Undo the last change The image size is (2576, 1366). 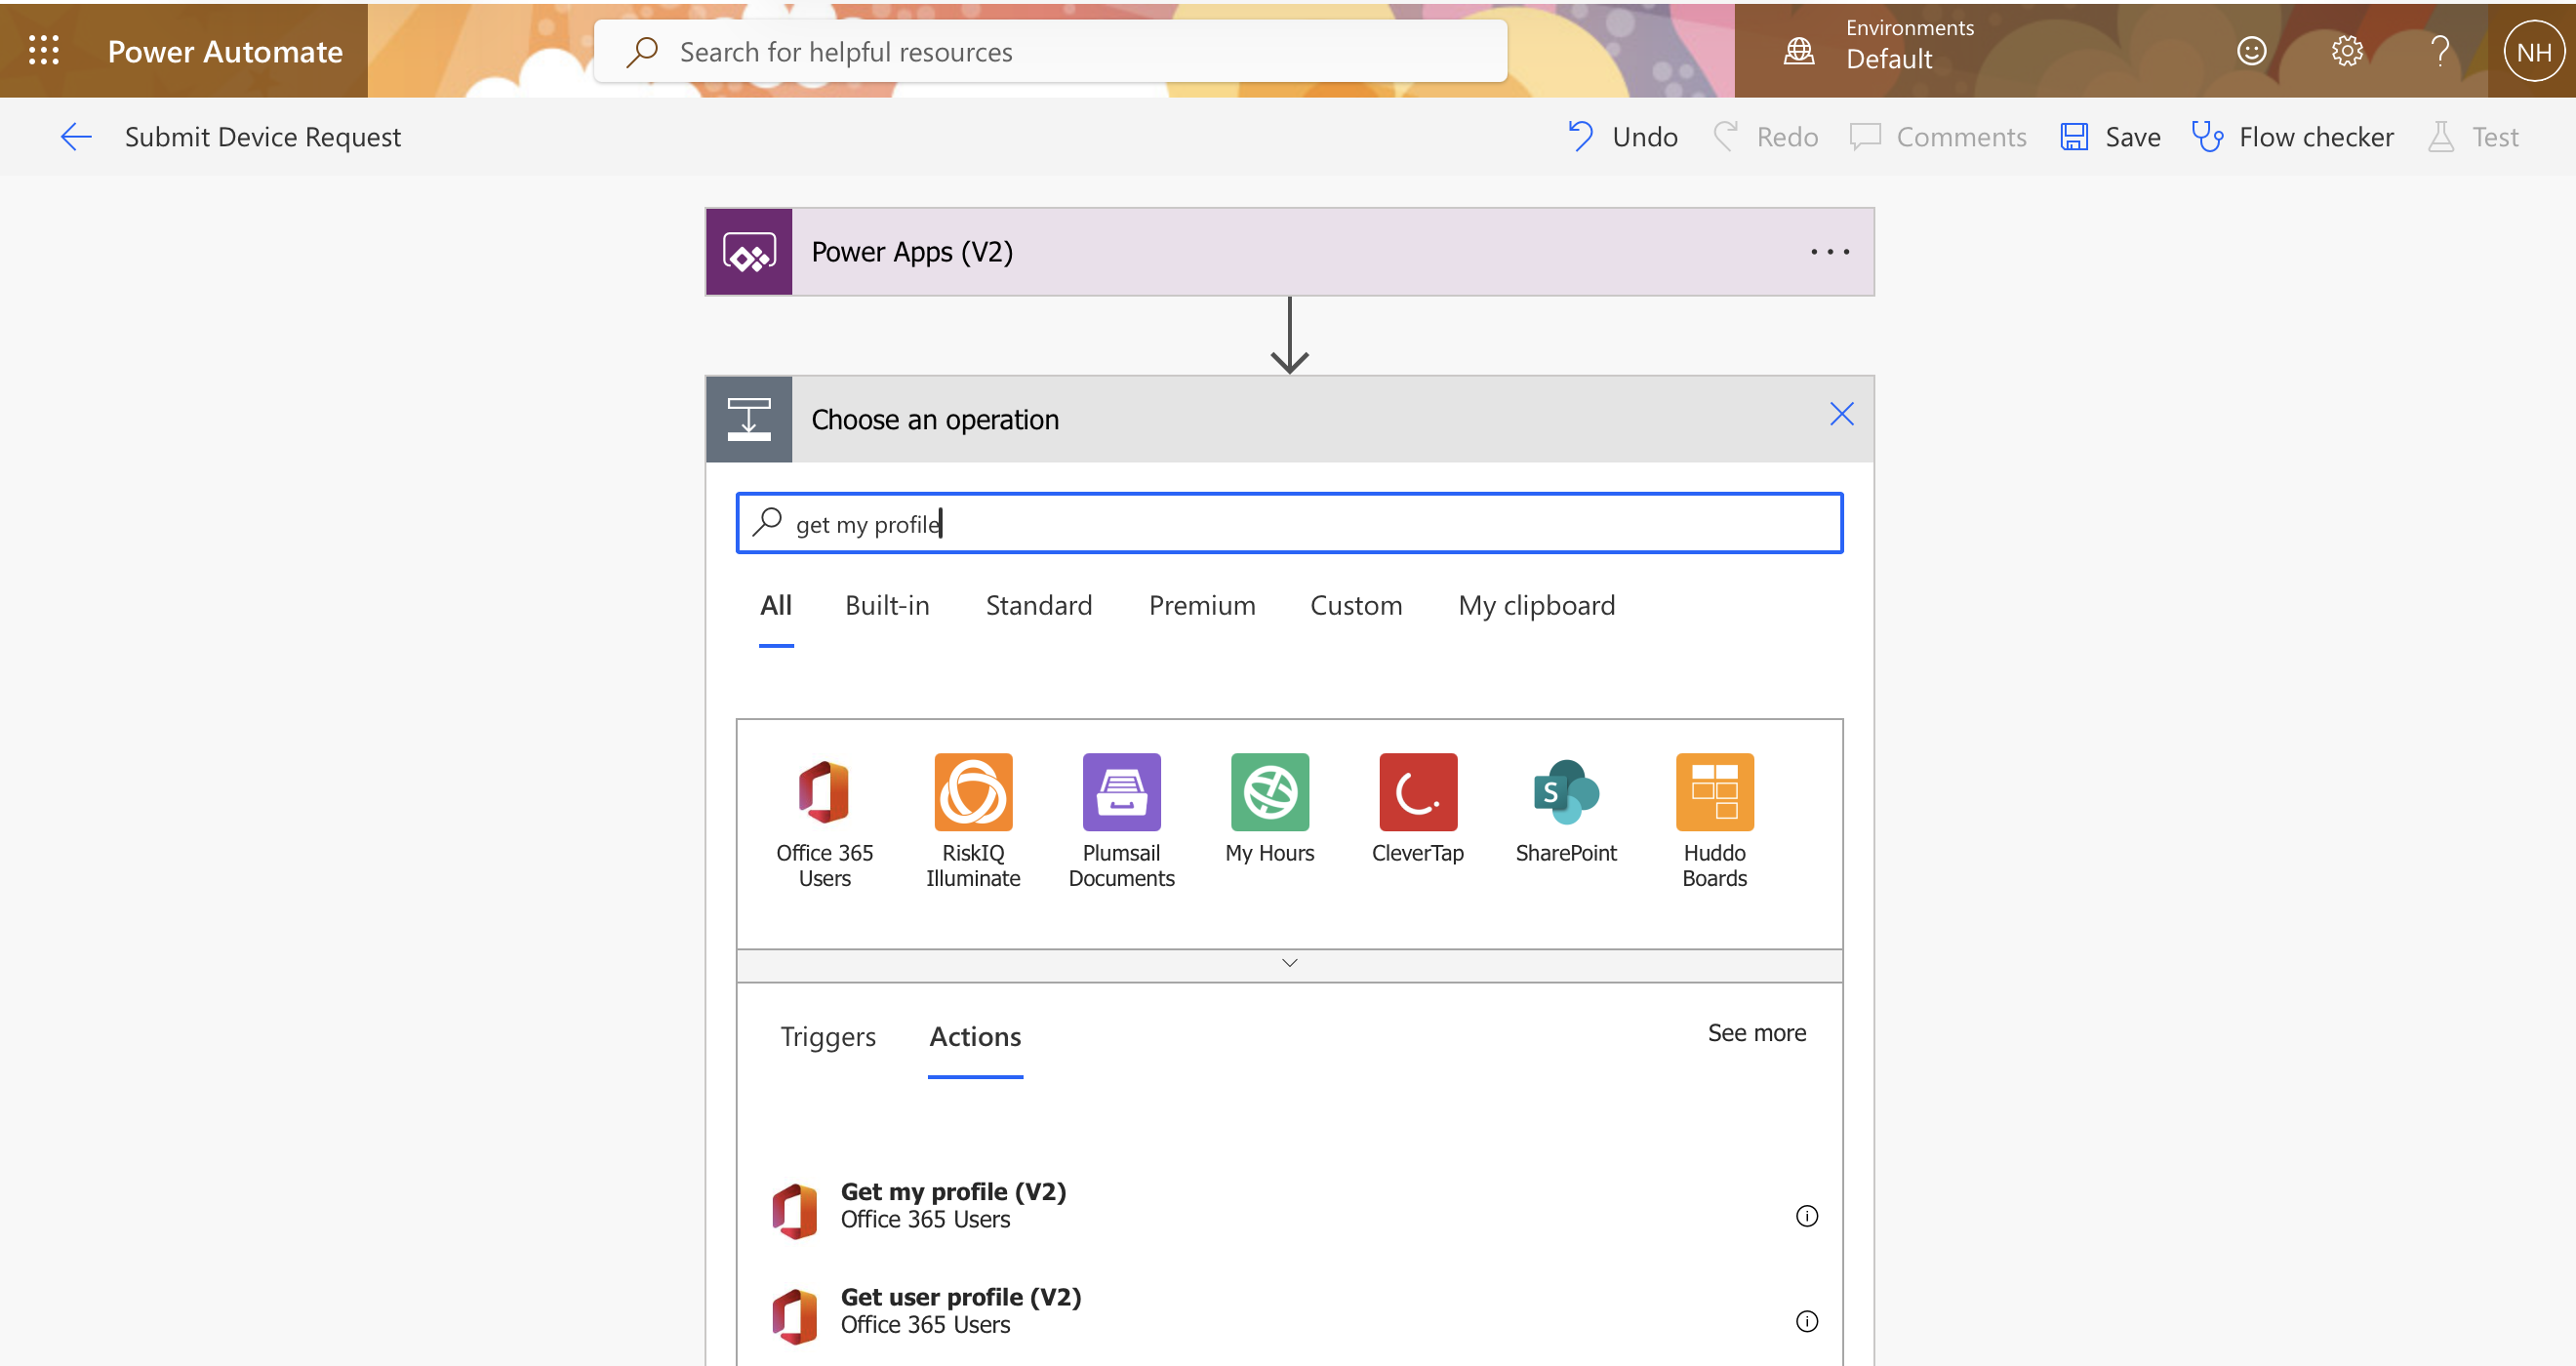[1622, 137]
